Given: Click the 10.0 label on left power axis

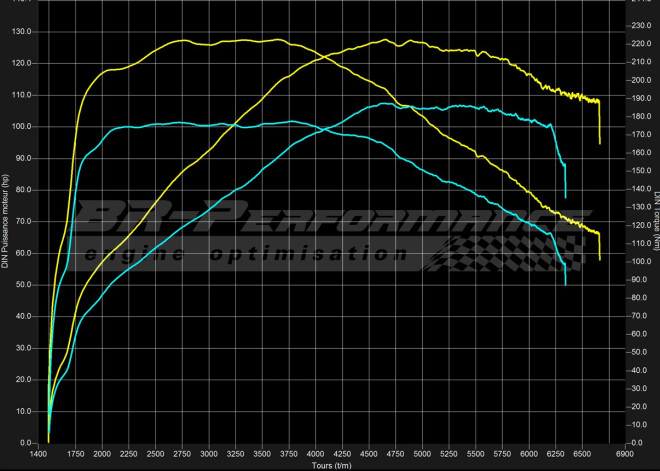Looking at the screenshot, I should point(23,411).
